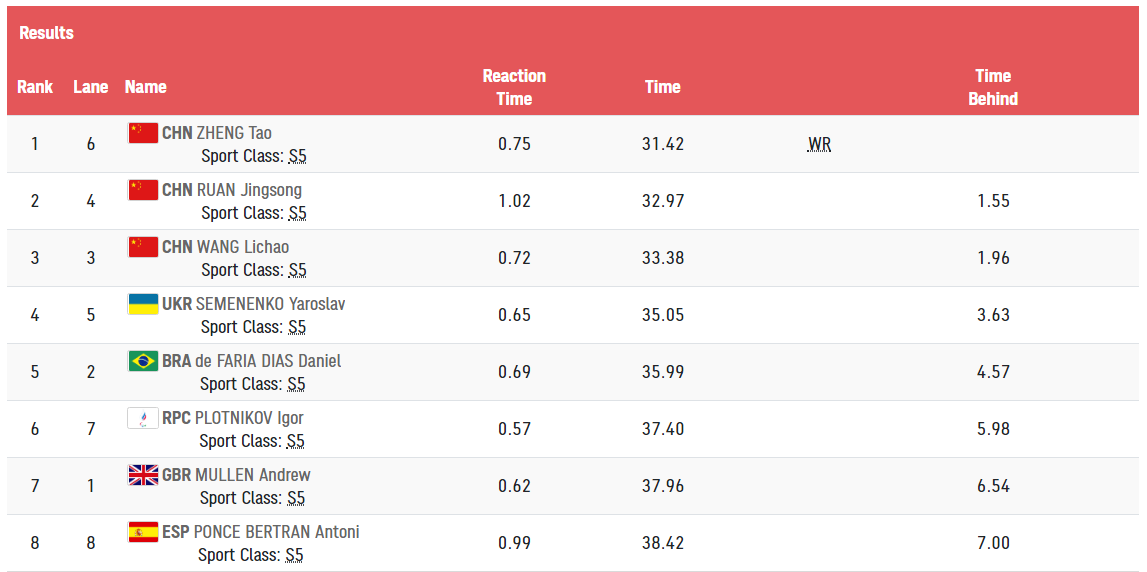Select the Name column header
Viewport: 1147px width, 572px height.
click(146, 87)
